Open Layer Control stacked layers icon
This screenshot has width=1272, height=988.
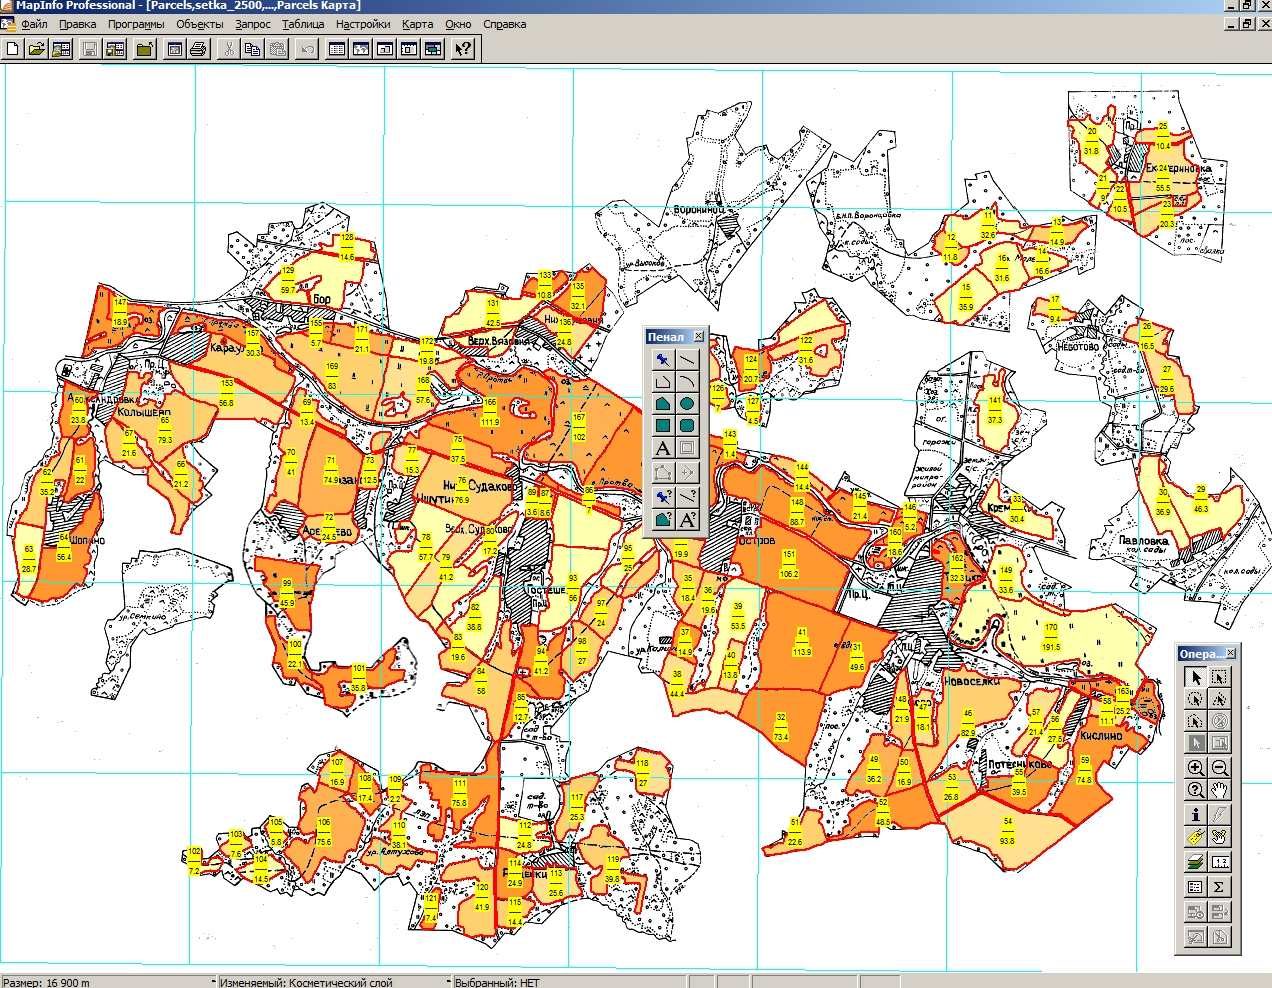pyautogui.click(x=1196, y=861)
